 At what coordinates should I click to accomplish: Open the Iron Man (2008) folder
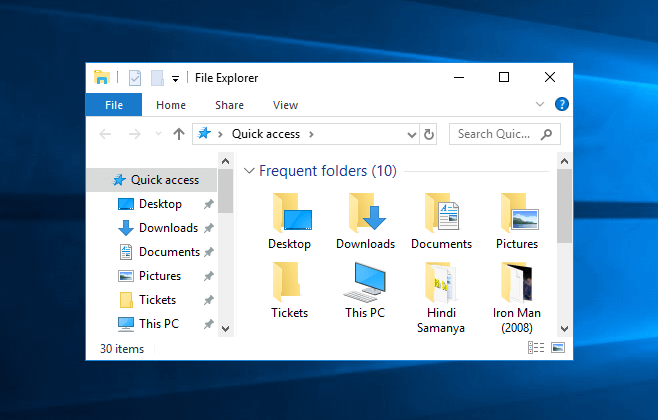pos(516,283)
